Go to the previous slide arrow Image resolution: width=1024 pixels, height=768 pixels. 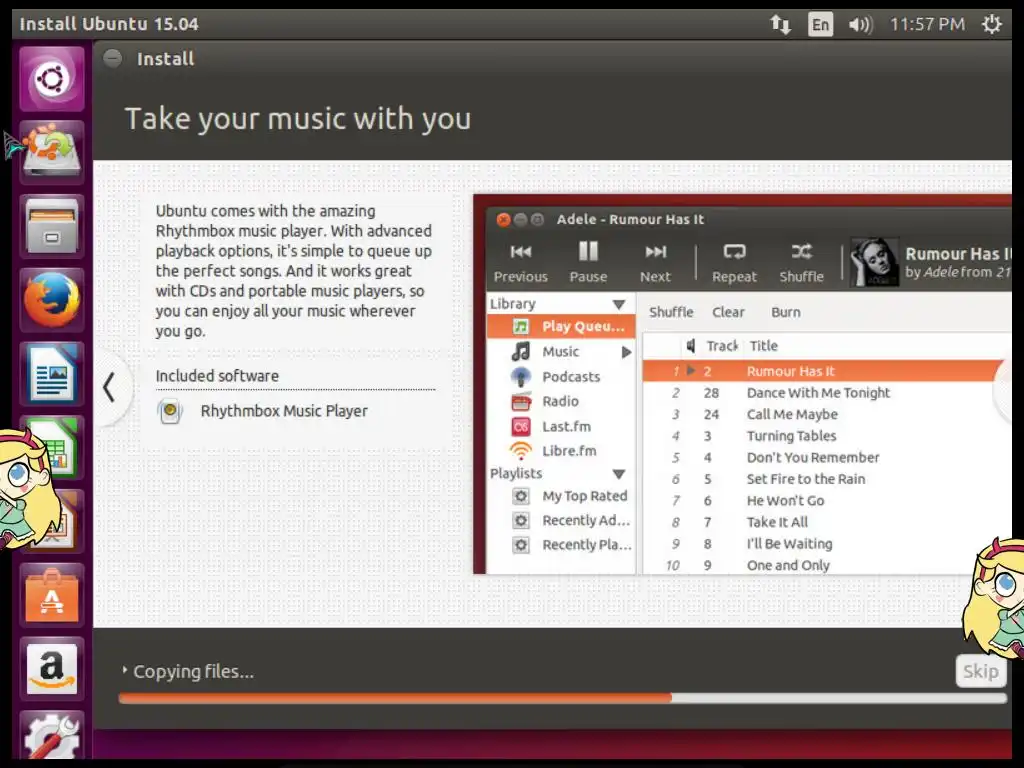[x=109, y=387]
